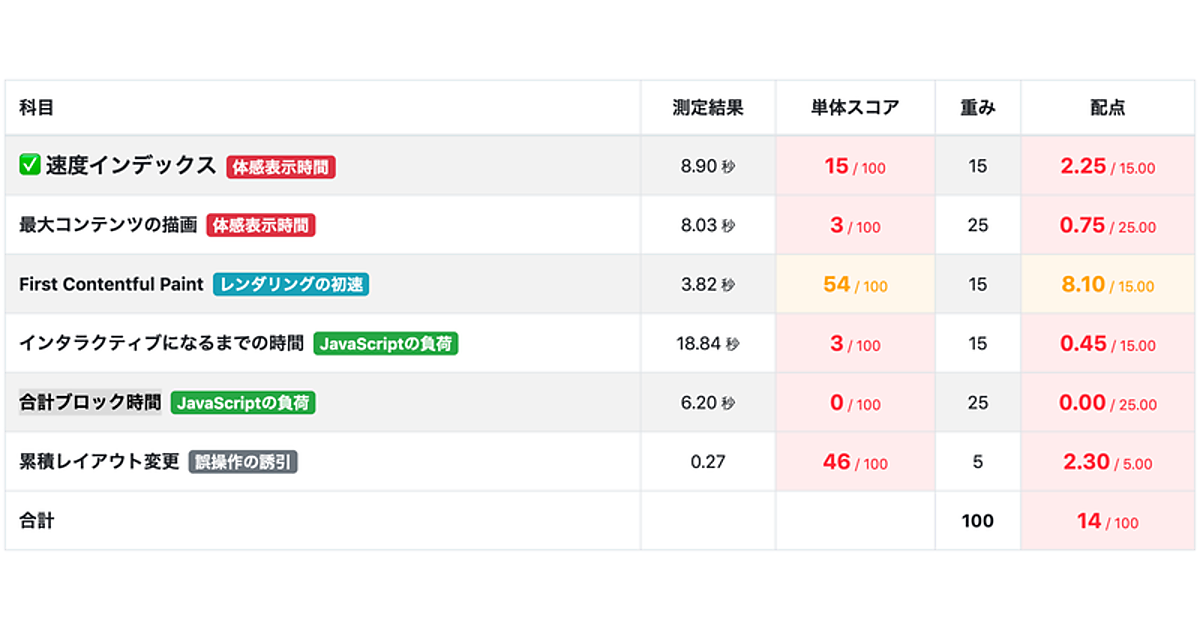Click the blue レンダリングの初速 badge
The width and height of the screenshot is (1200, 630).
[291, 285]
